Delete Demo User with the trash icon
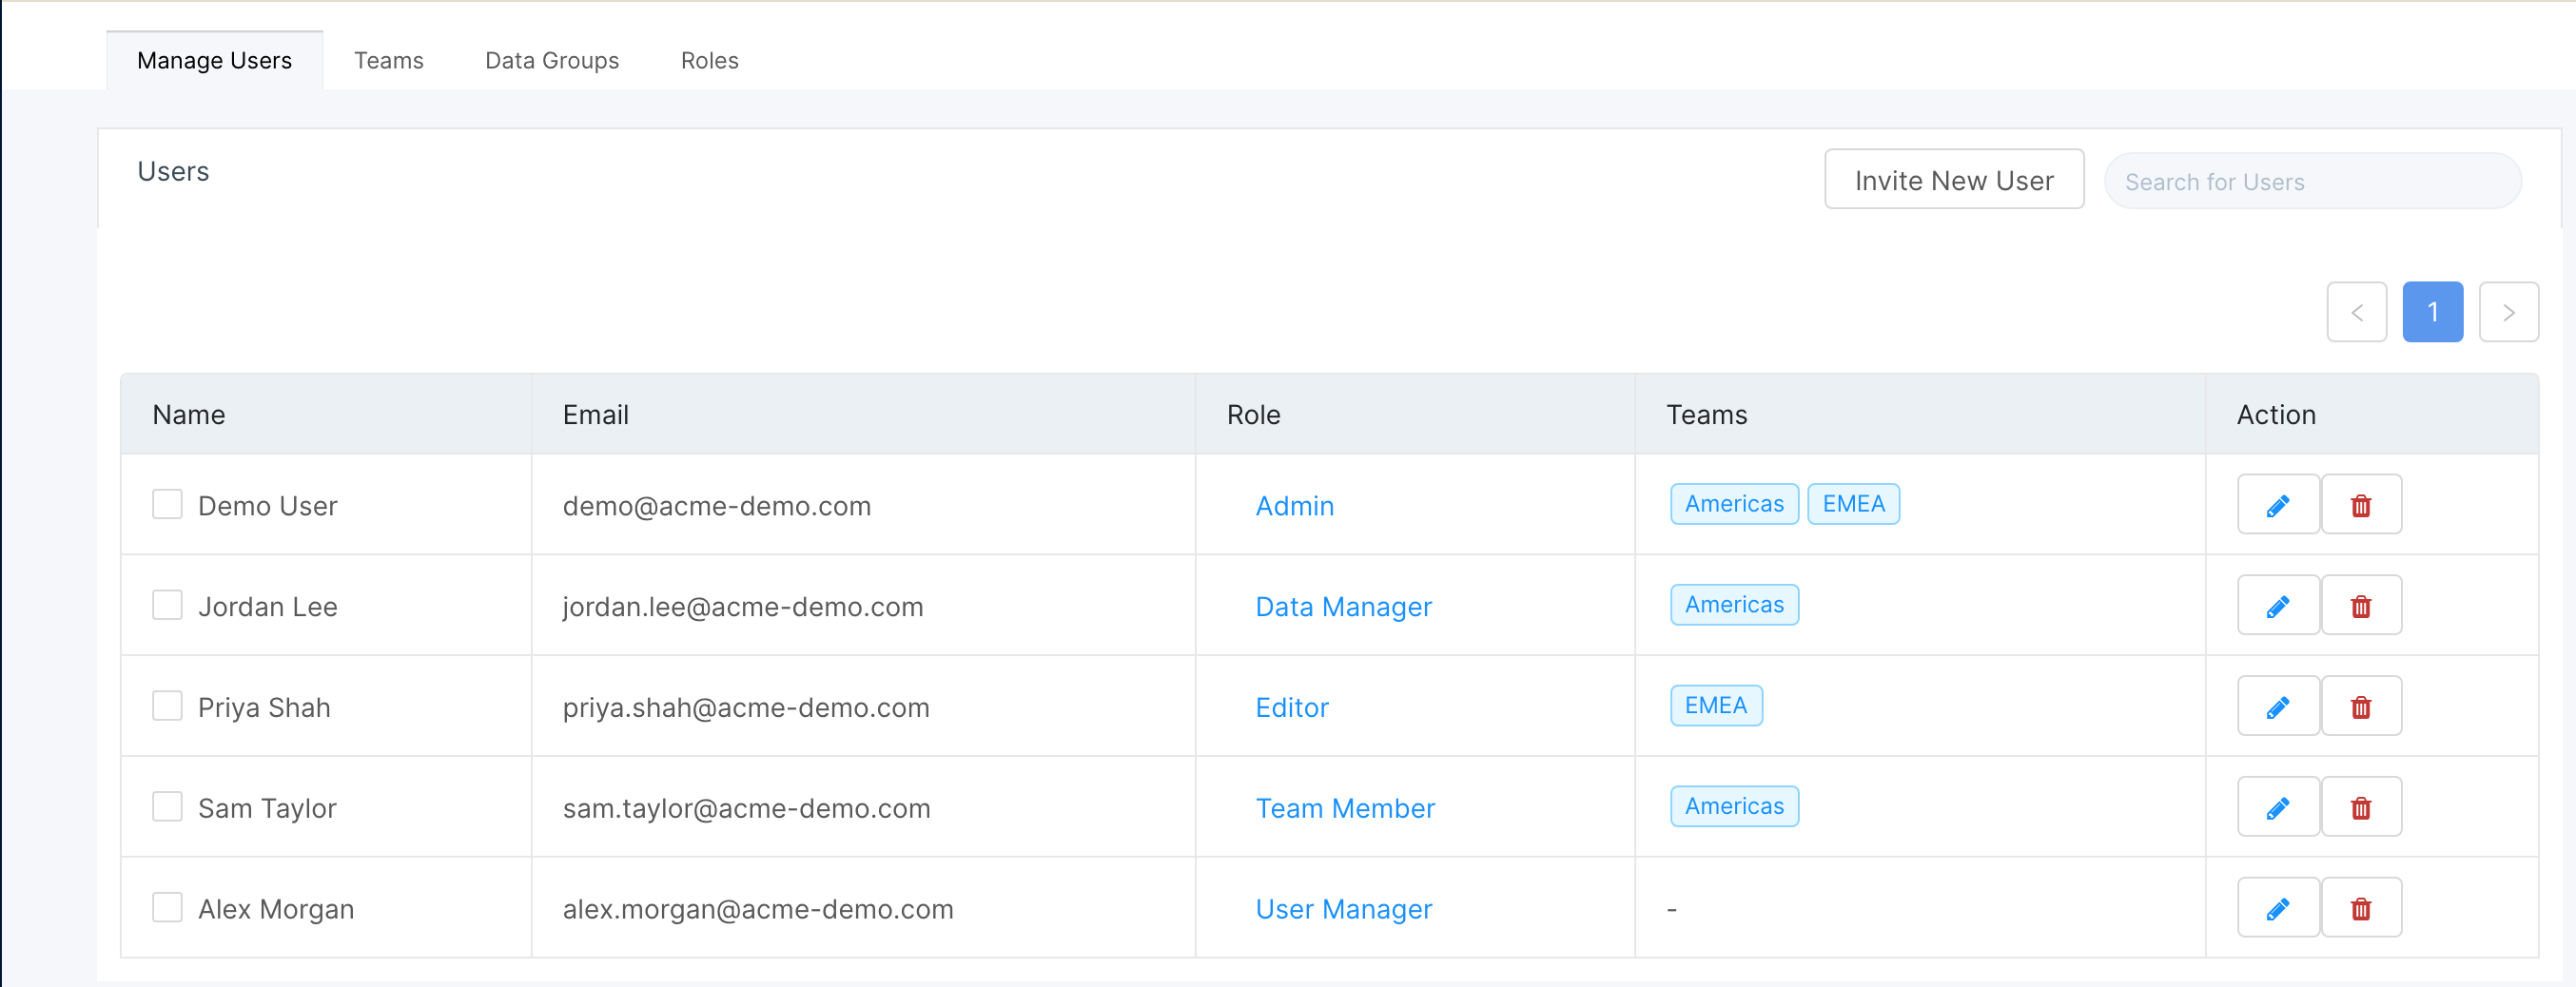The width and height of the screenshot is (2576, 987). pos(2361,505)
